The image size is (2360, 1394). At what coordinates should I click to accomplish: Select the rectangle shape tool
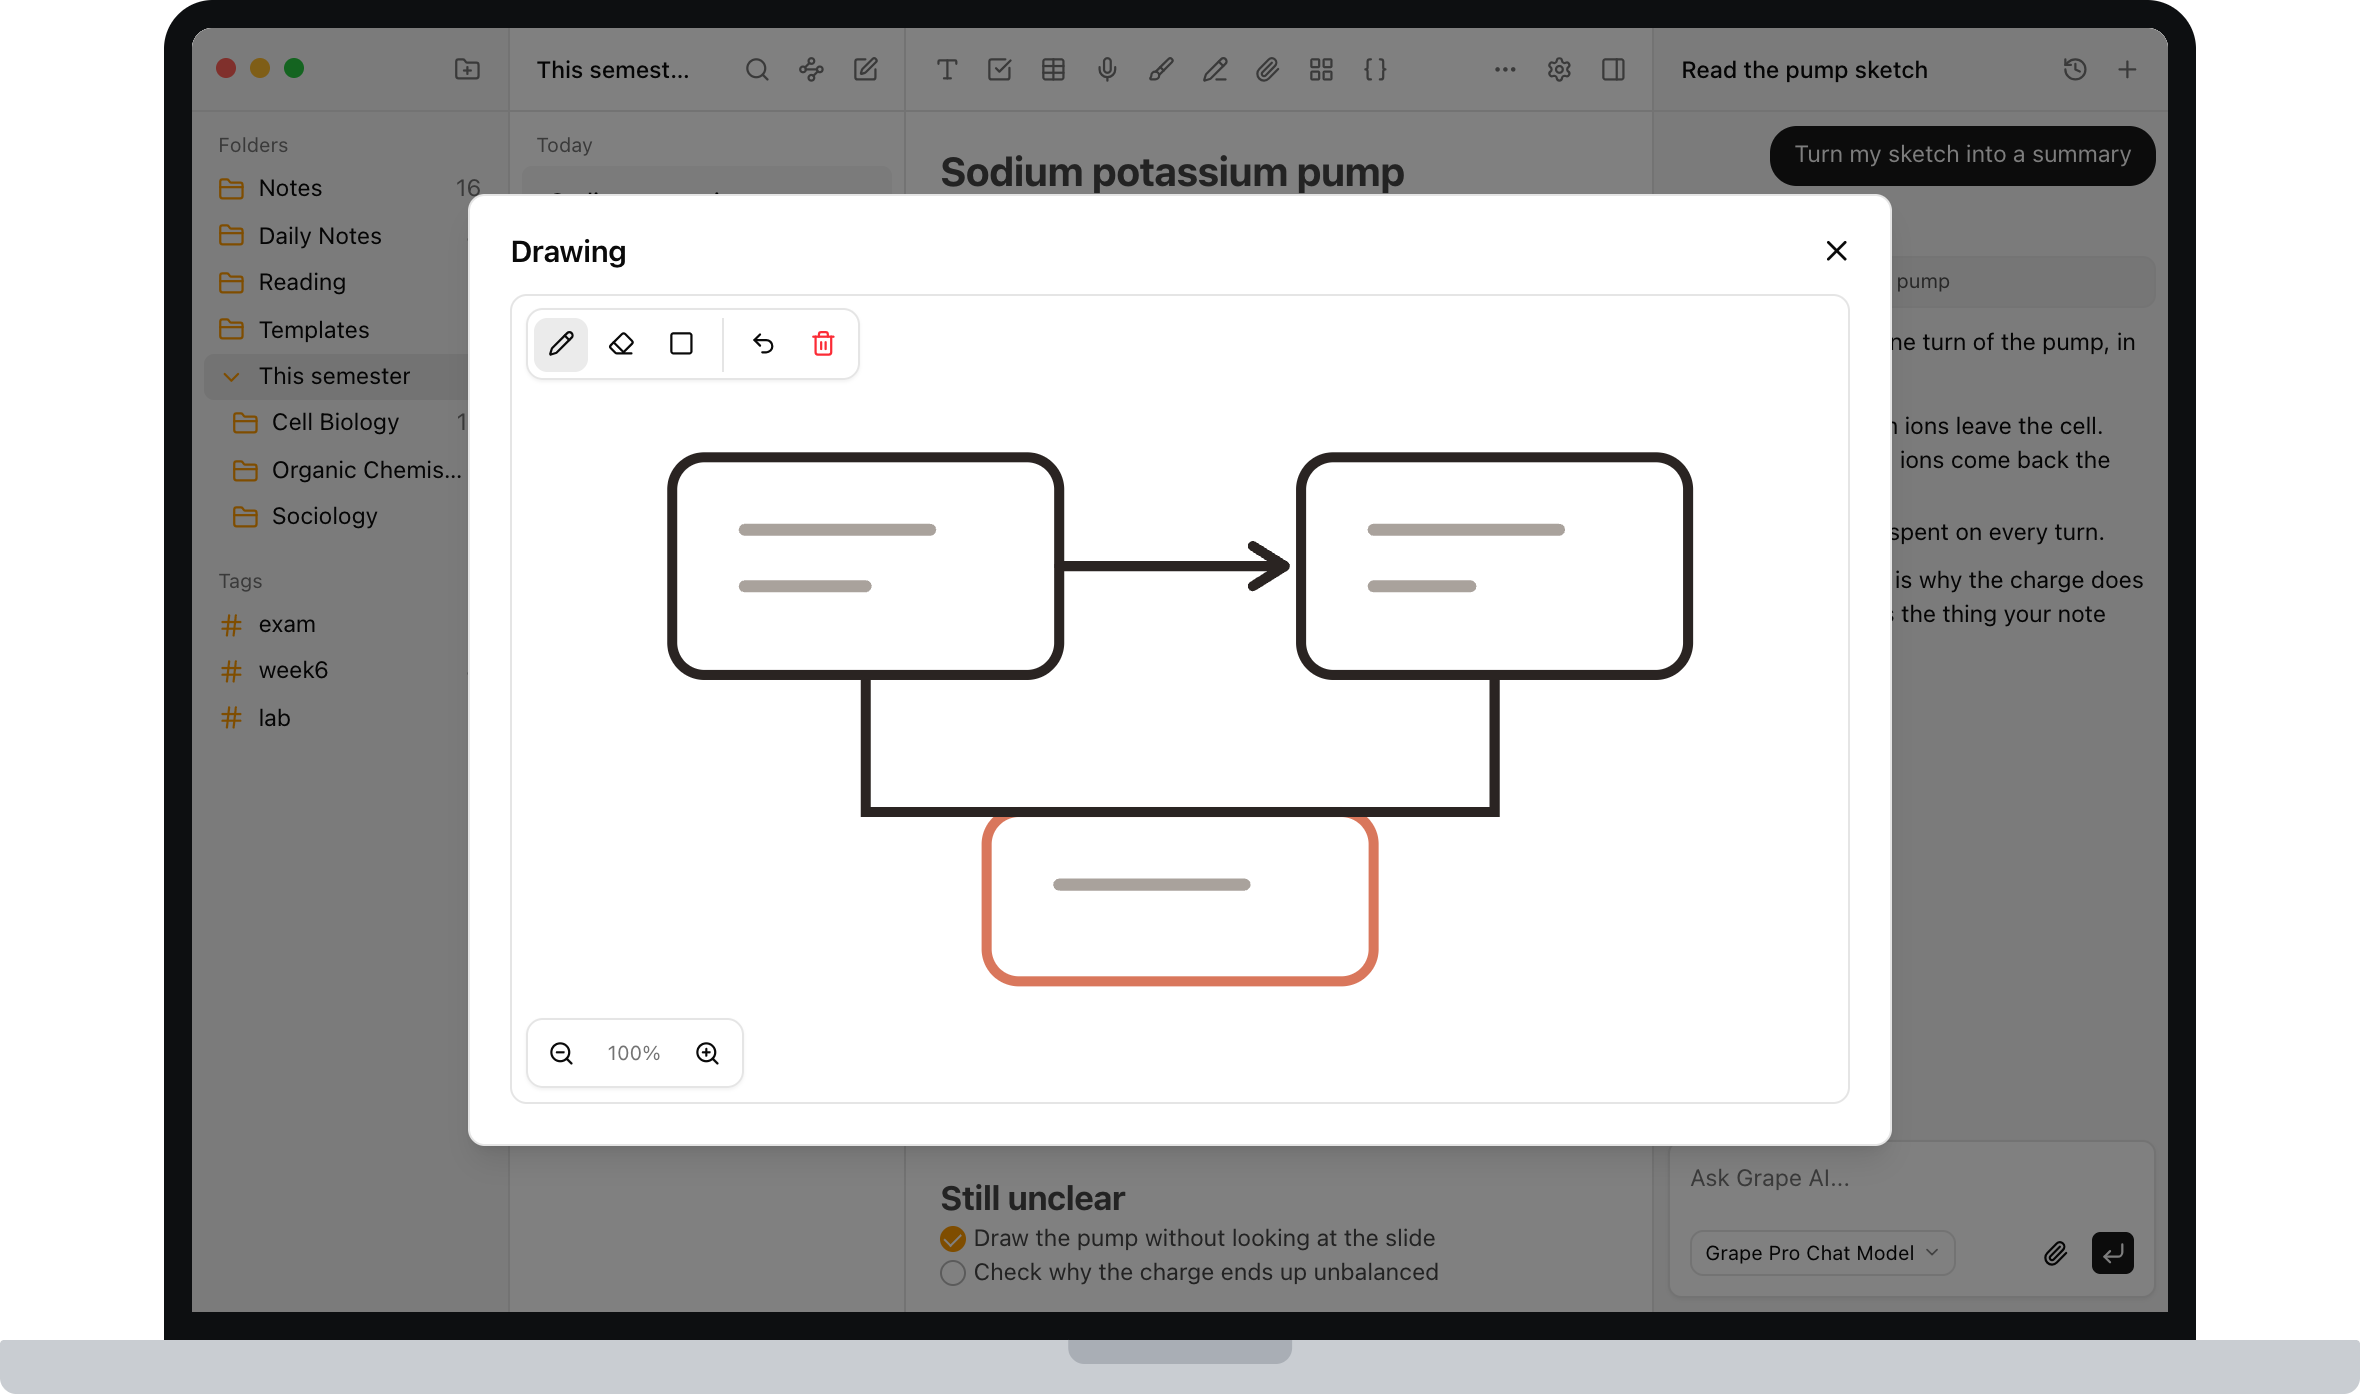681,344
